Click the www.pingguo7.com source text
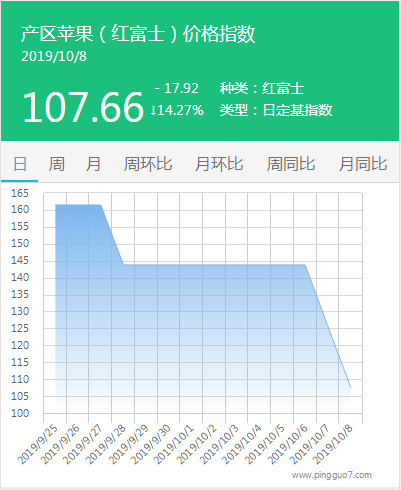 (332, 475)
